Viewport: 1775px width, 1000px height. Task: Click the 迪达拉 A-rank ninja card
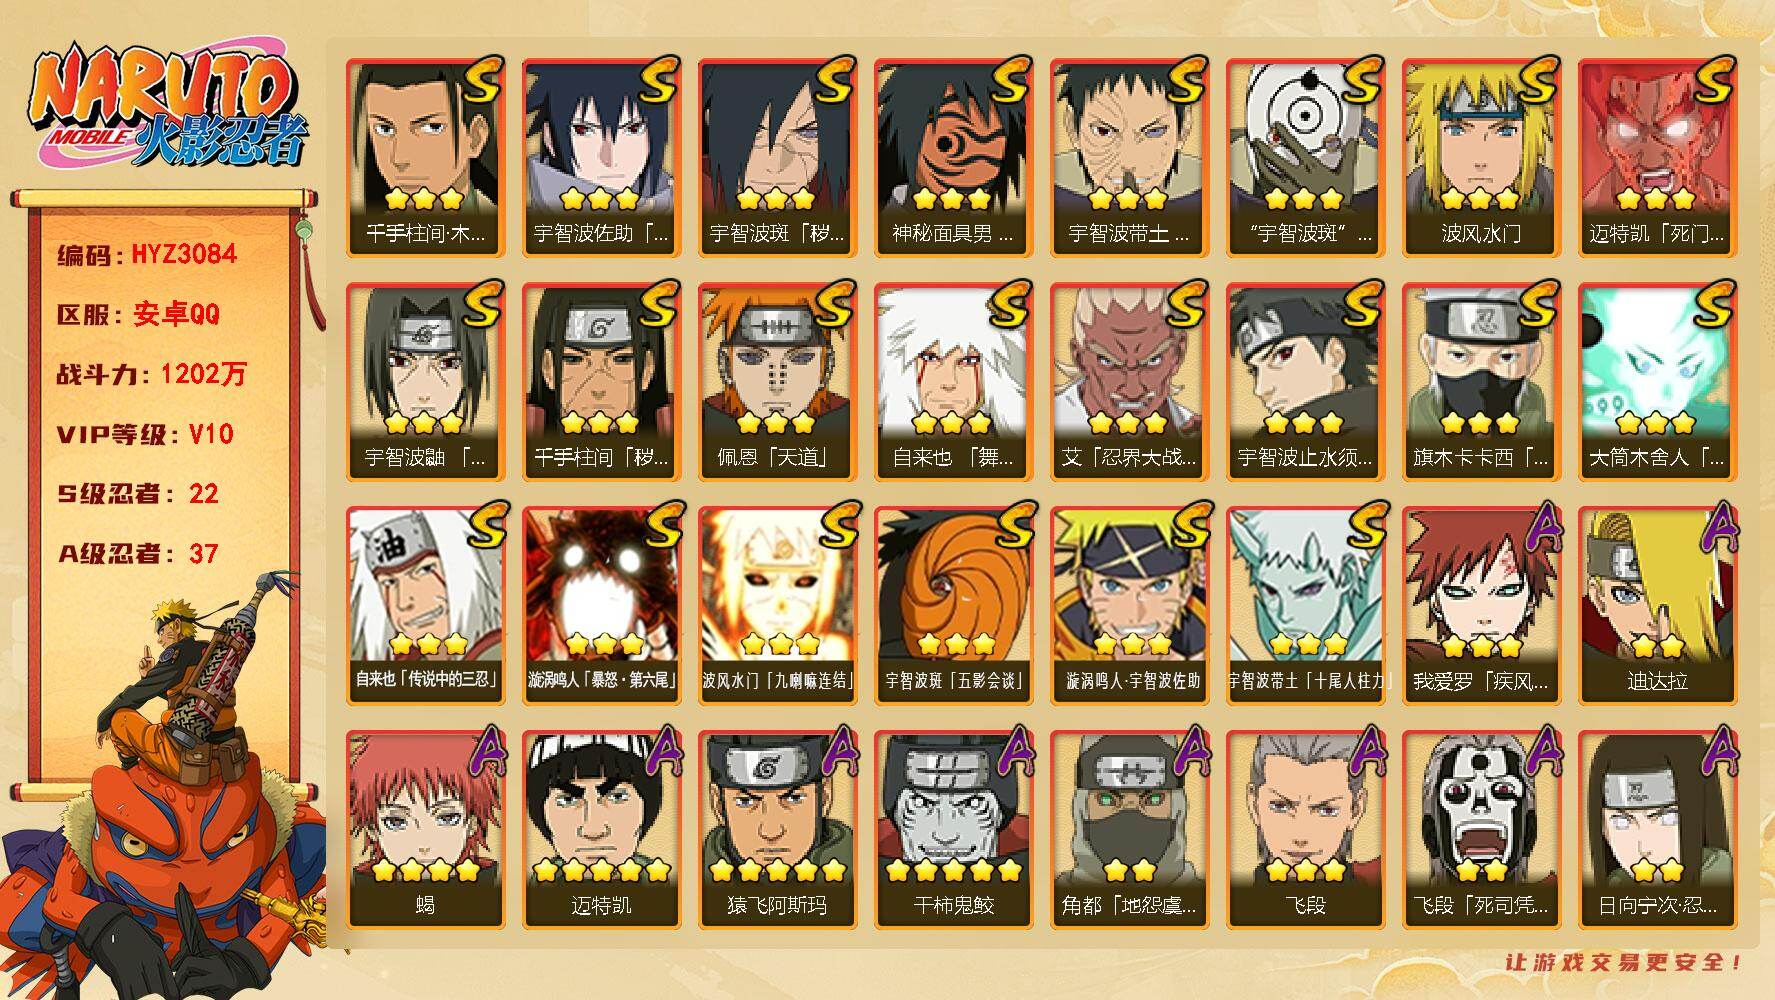(1657, 605)
